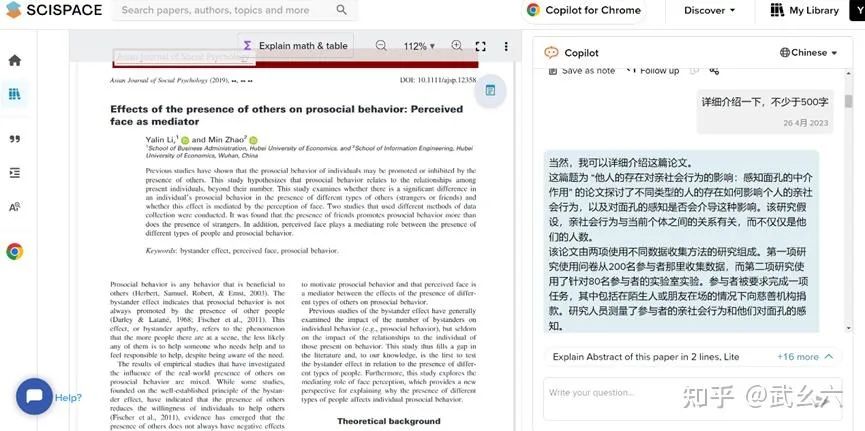Screen dimensions: 865x431
Task: Open the library books sidebar icon
Action: [x=15, y=94]
